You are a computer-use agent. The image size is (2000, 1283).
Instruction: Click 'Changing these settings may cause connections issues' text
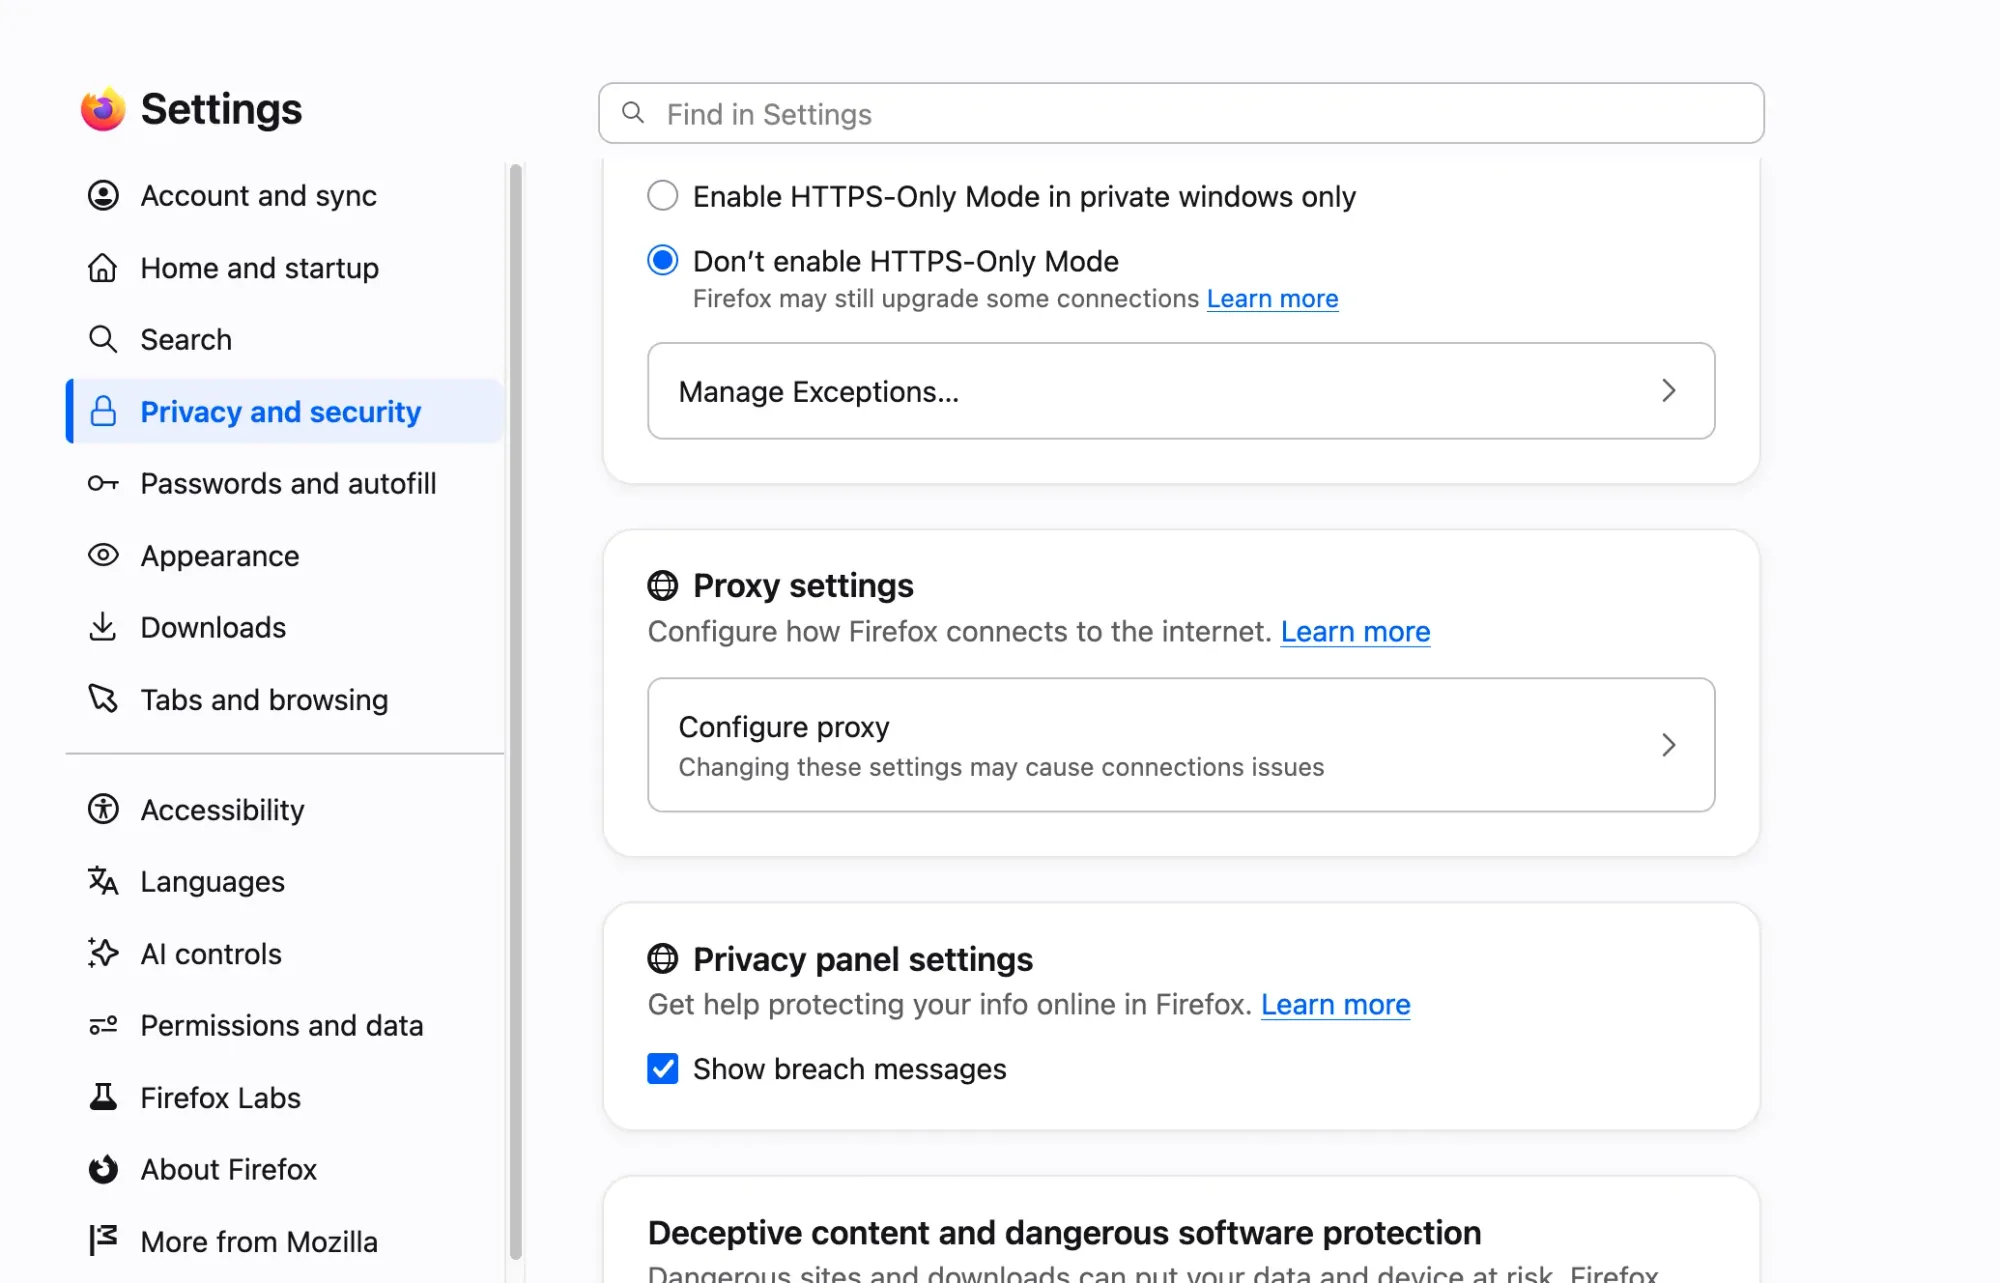point(1001,767)
